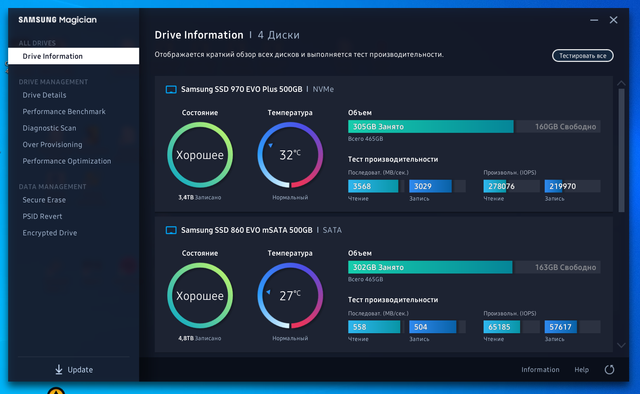Screen dimensions: 640x394
Task: Click the 27°C temperature gauge
Action: 290,296
